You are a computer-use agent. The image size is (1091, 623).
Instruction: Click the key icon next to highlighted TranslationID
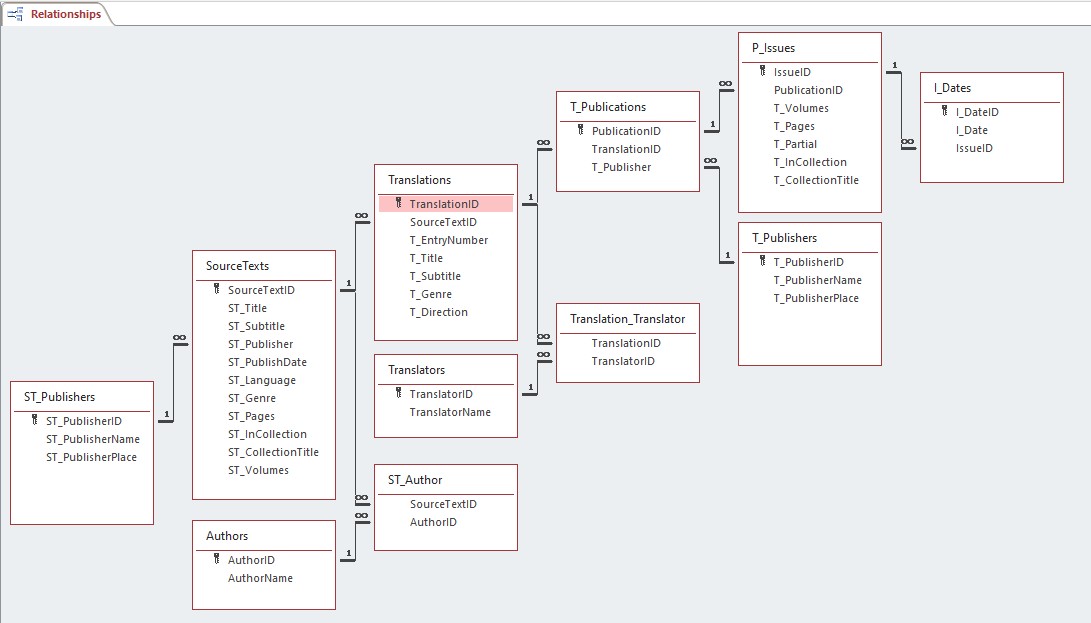399,203
